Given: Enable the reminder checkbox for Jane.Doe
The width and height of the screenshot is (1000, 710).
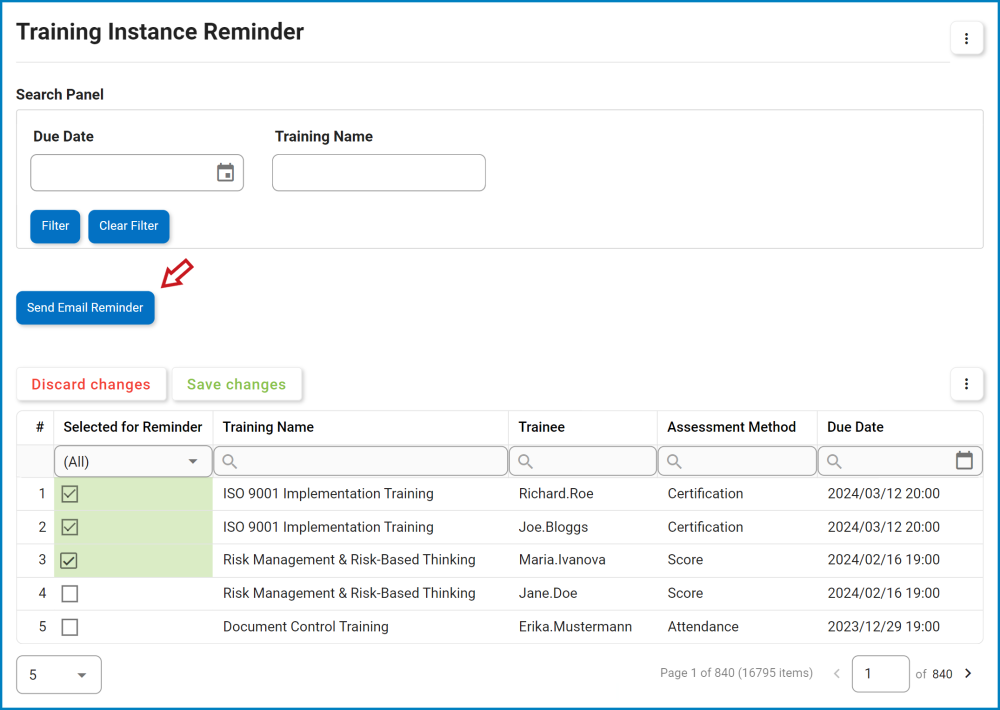Looking at the screenshot, I should pyautogui.click(x=69, y=593).
